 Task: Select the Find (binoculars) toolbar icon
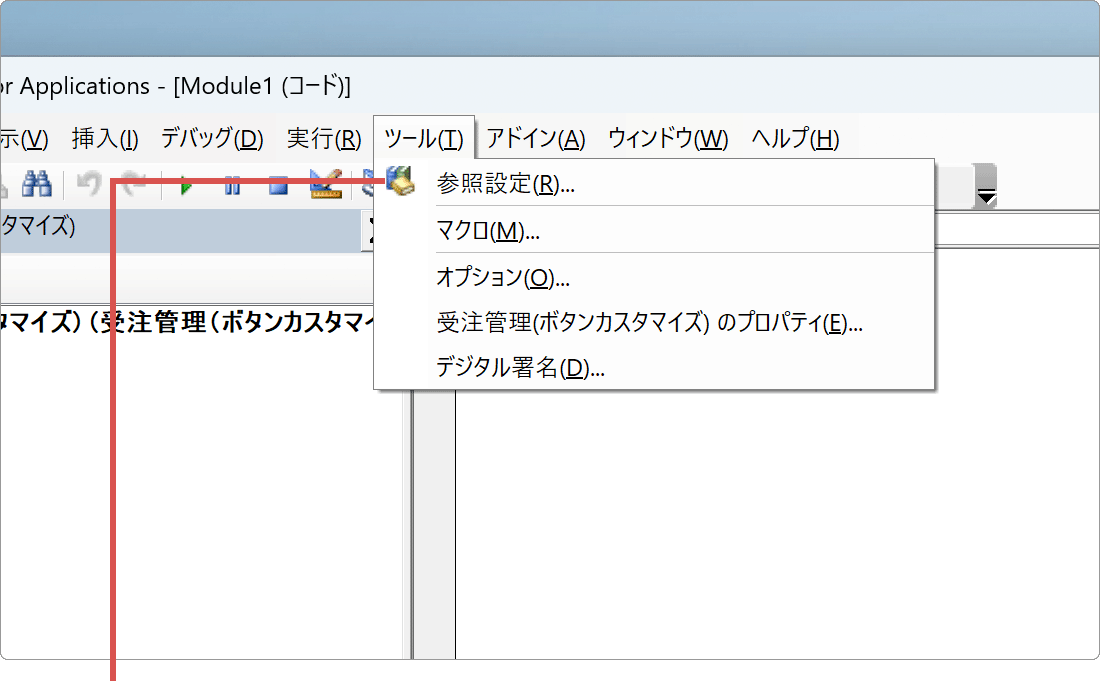point(38,185)
